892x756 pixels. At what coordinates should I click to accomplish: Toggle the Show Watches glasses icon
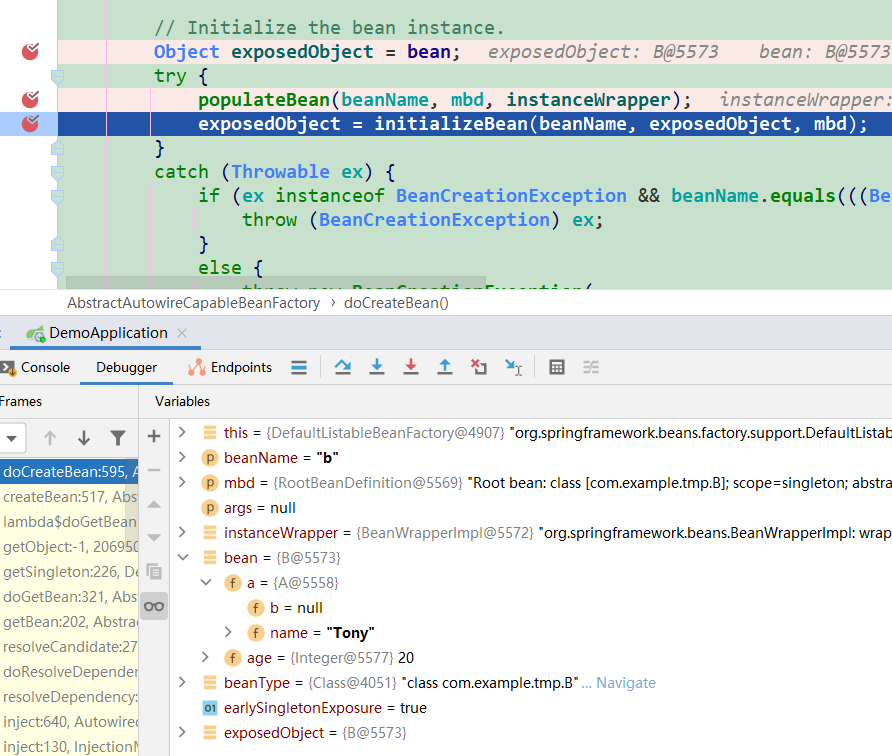point(154,606)
